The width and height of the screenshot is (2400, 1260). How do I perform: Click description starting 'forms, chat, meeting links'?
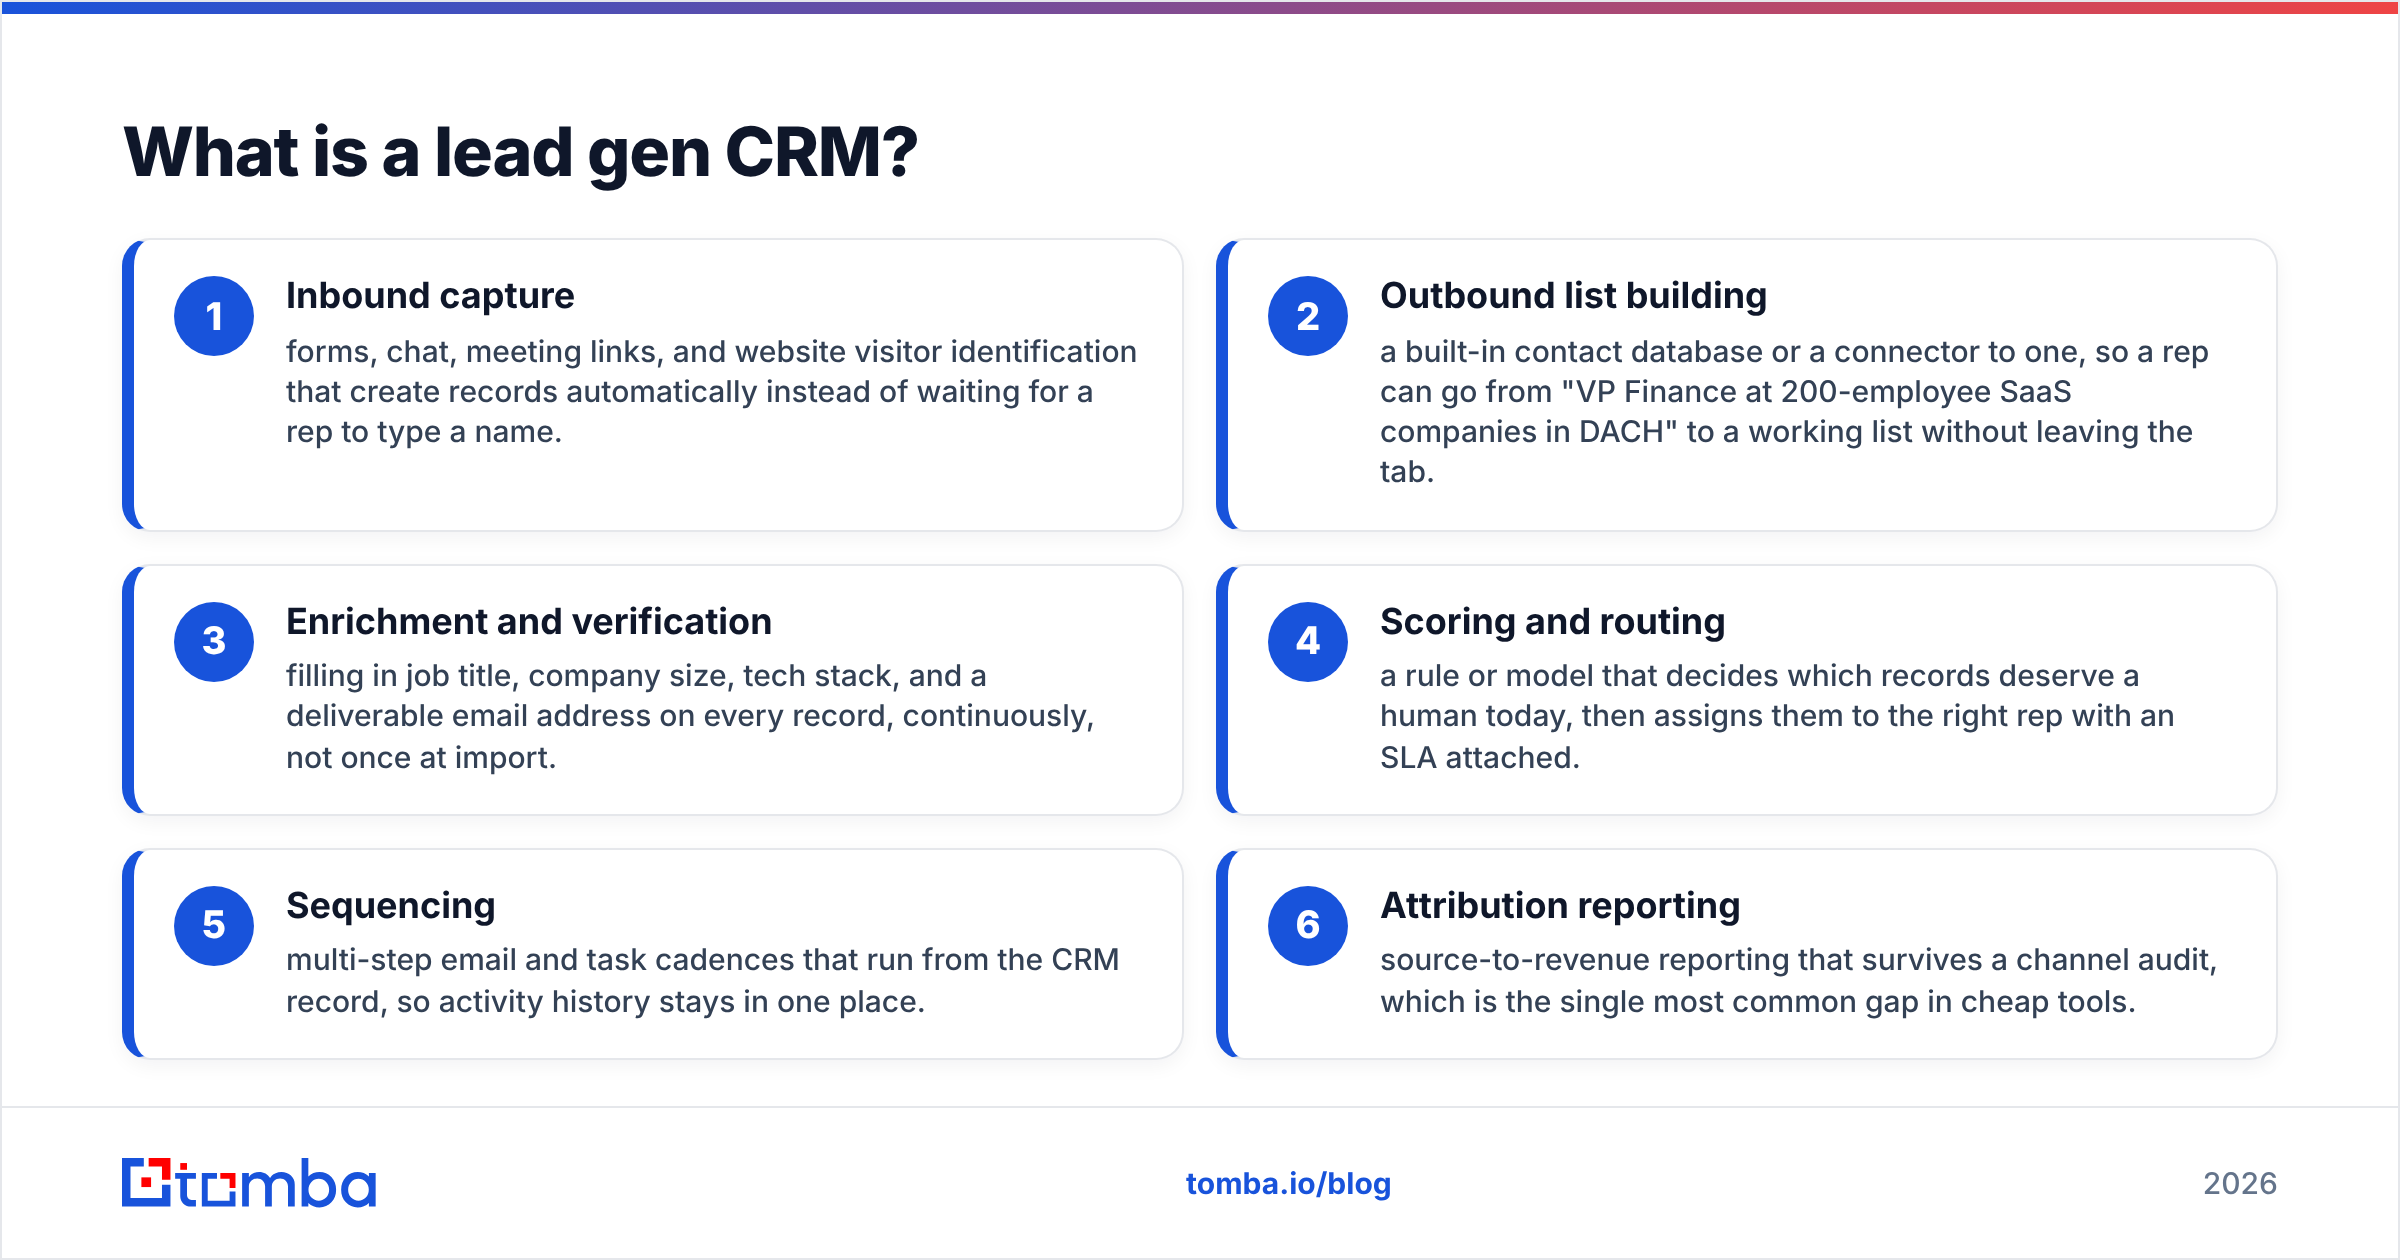coord(711,392)
